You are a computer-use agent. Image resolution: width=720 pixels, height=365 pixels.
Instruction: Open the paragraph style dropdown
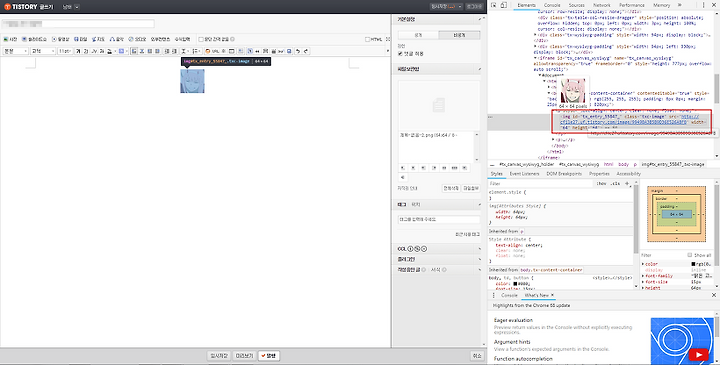16,51
